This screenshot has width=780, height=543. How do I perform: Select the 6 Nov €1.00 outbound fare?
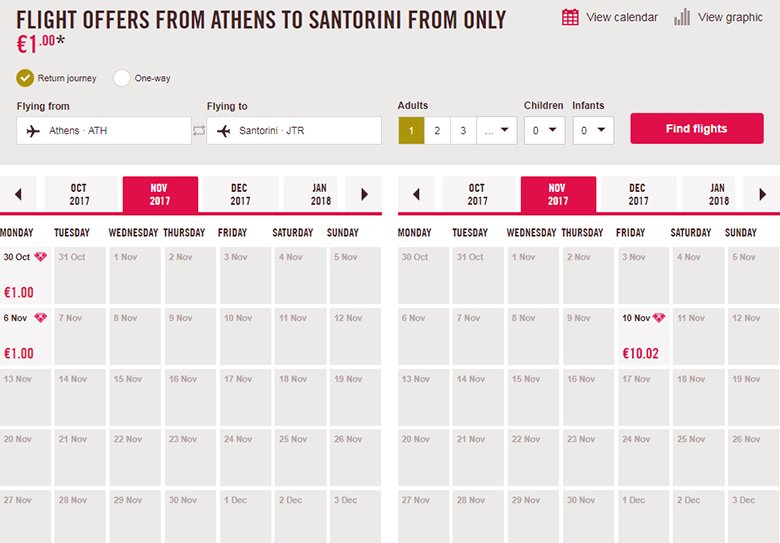click(x=26, y=337)
